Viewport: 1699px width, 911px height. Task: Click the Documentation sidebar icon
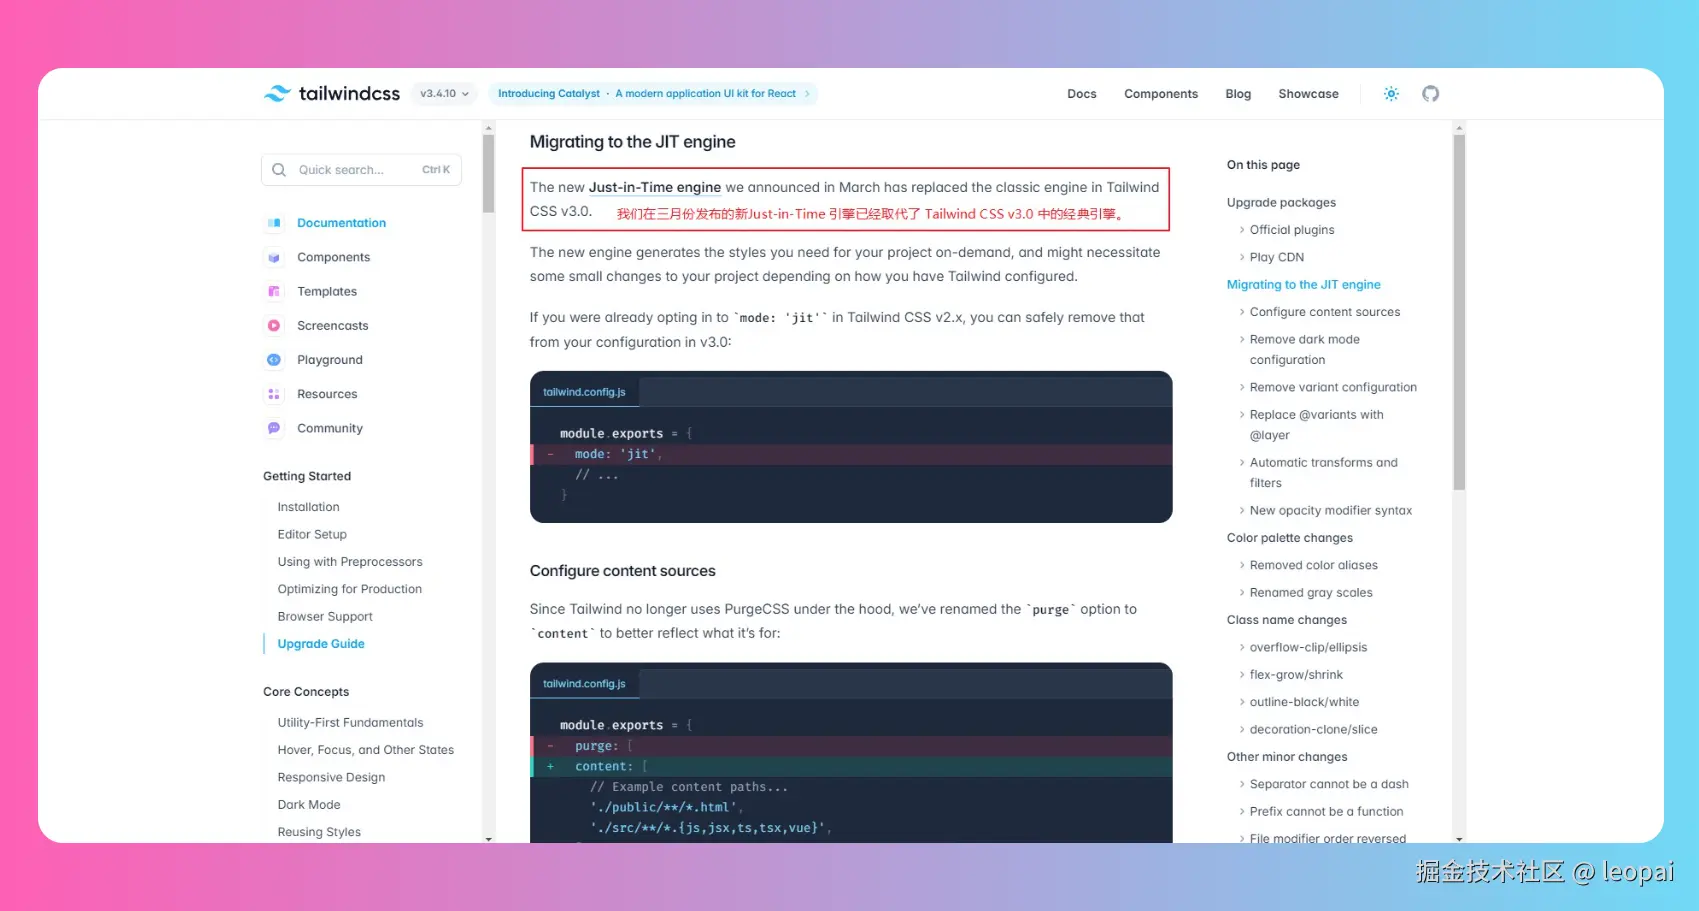click(x=274, y=223)
